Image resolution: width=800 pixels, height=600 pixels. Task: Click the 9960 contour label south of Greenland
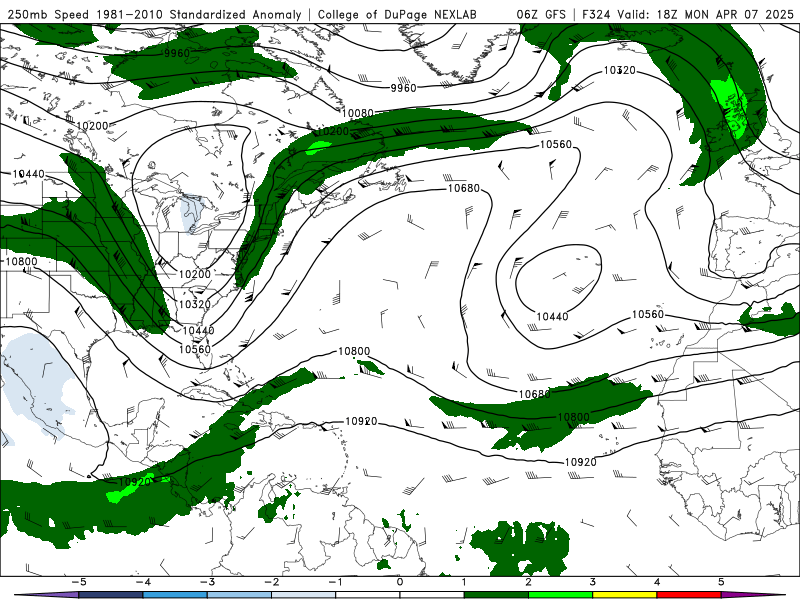click(x=404, y=88)
